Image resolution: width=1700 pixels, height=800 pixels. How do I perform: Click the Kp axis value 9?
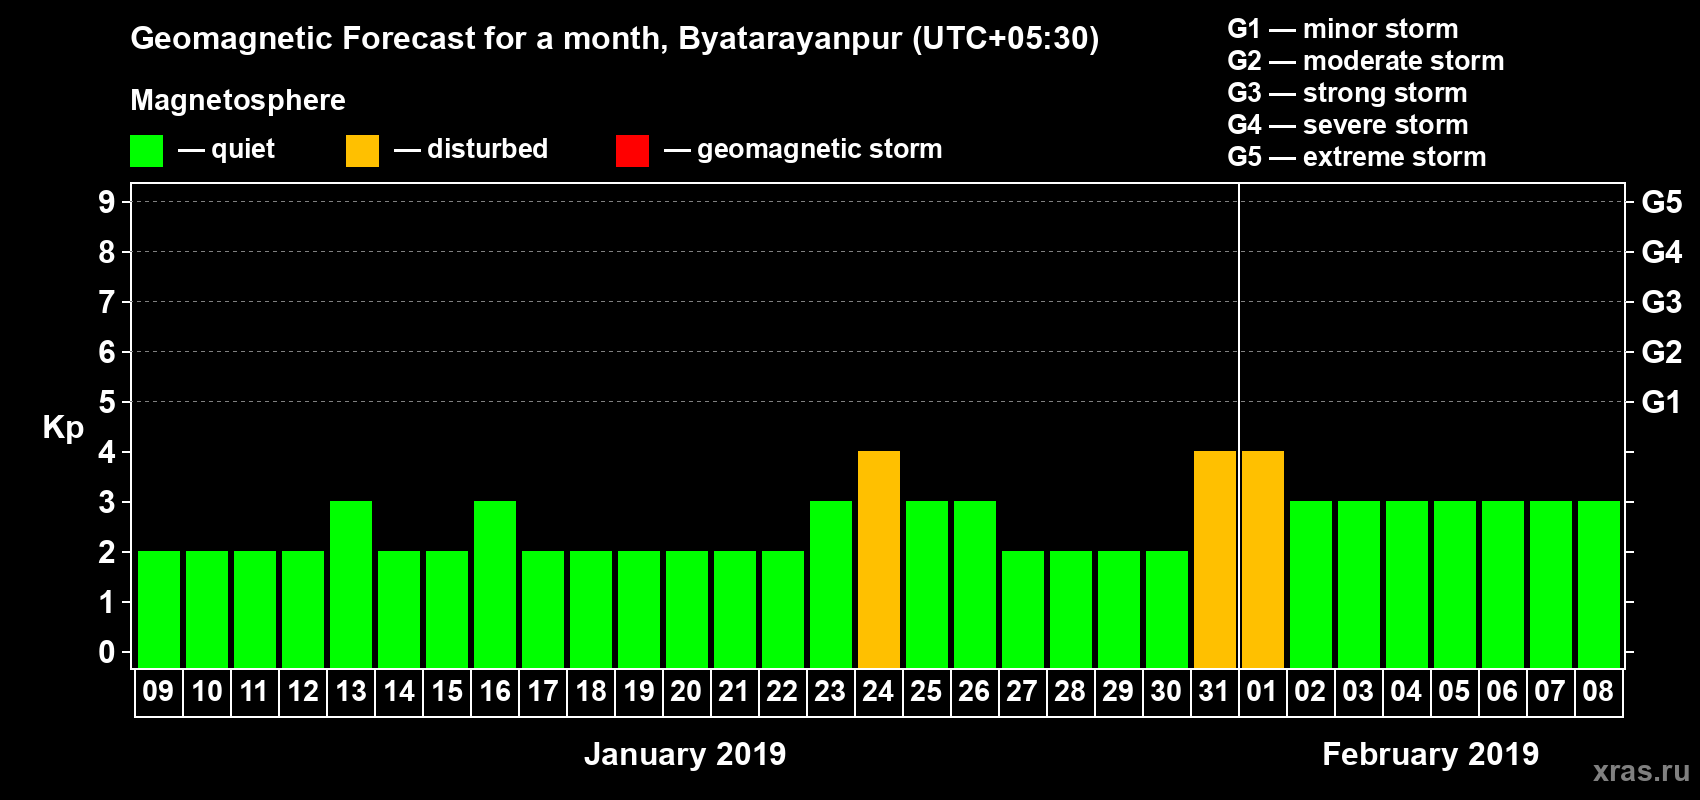[107, 202]
